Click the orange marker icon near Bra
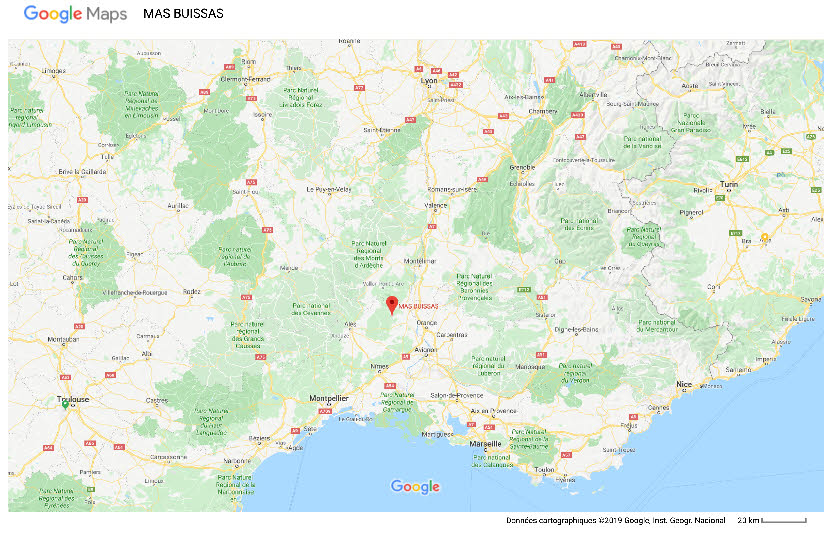Viewport: 832px width, 540px height. tap(765, 238)
